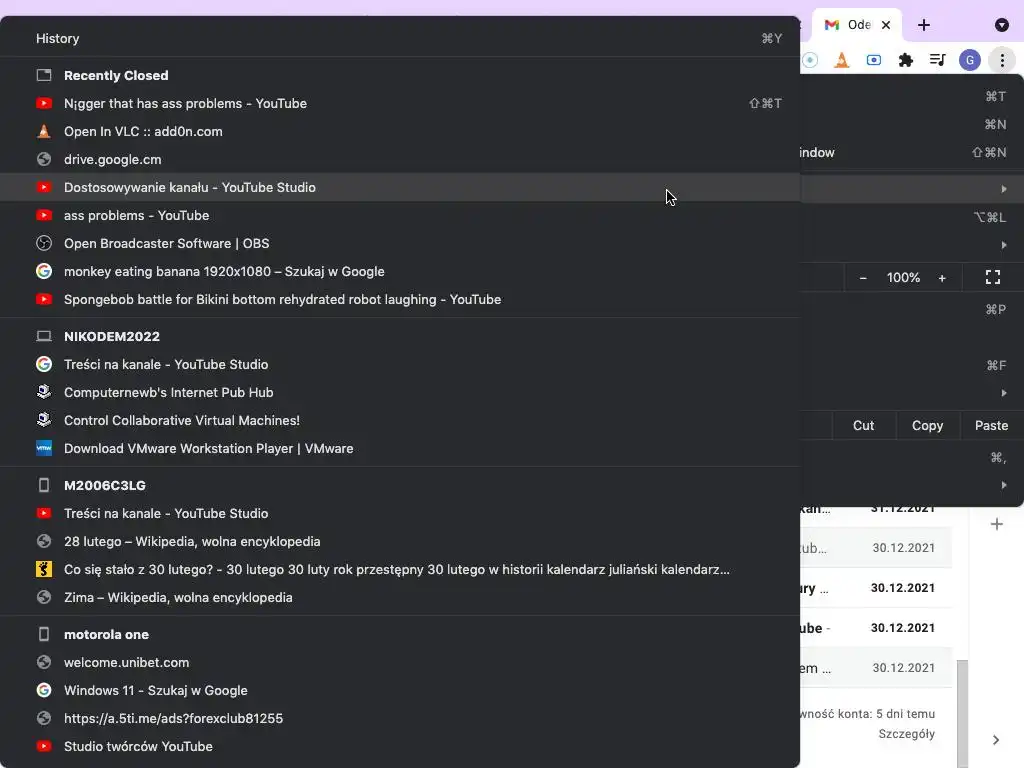The width and height of the screenshot is (1024, 768).
Task: Reopen the drive.google.cm closed tab
Action: pyautogui.click(x=400, y=159)
